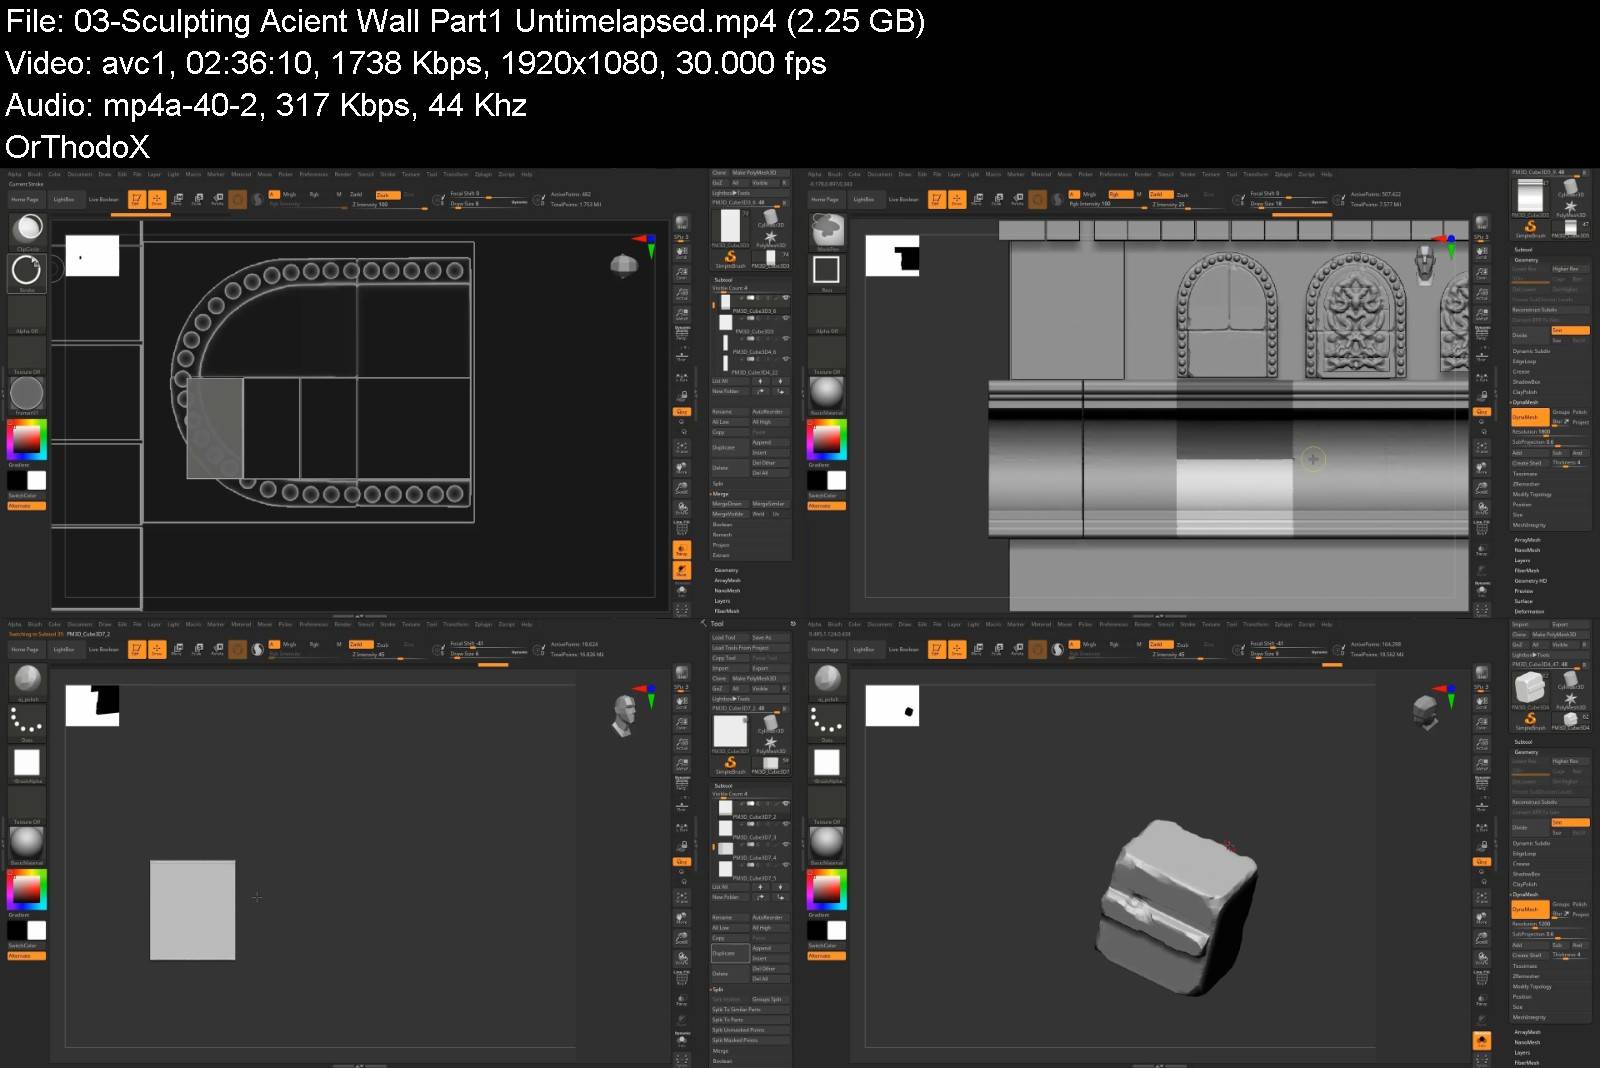Activate Edit mode in the arch-outline ZBrush frame
This screenshot has height=1068, width=1600.
click(x=137, y=199)
